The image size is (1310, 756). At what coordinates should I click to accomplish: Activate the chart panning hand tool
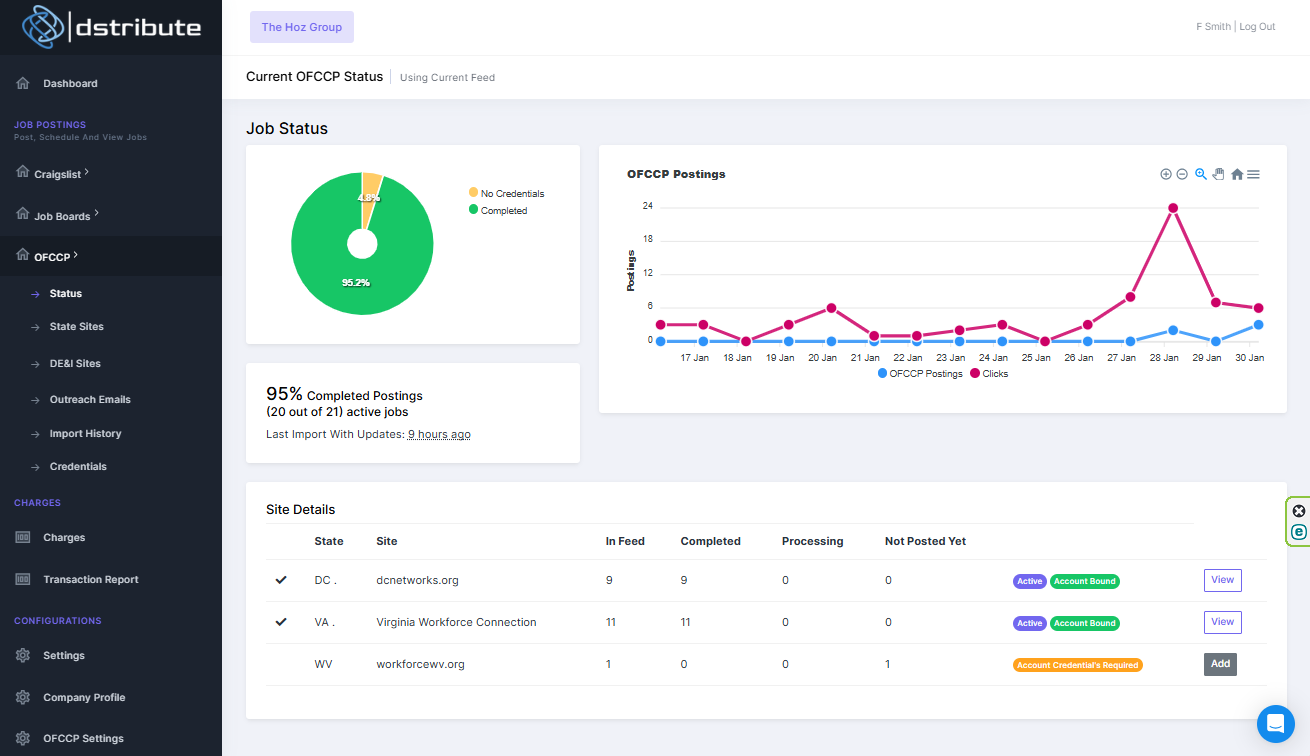click(x=1218, y=174)
